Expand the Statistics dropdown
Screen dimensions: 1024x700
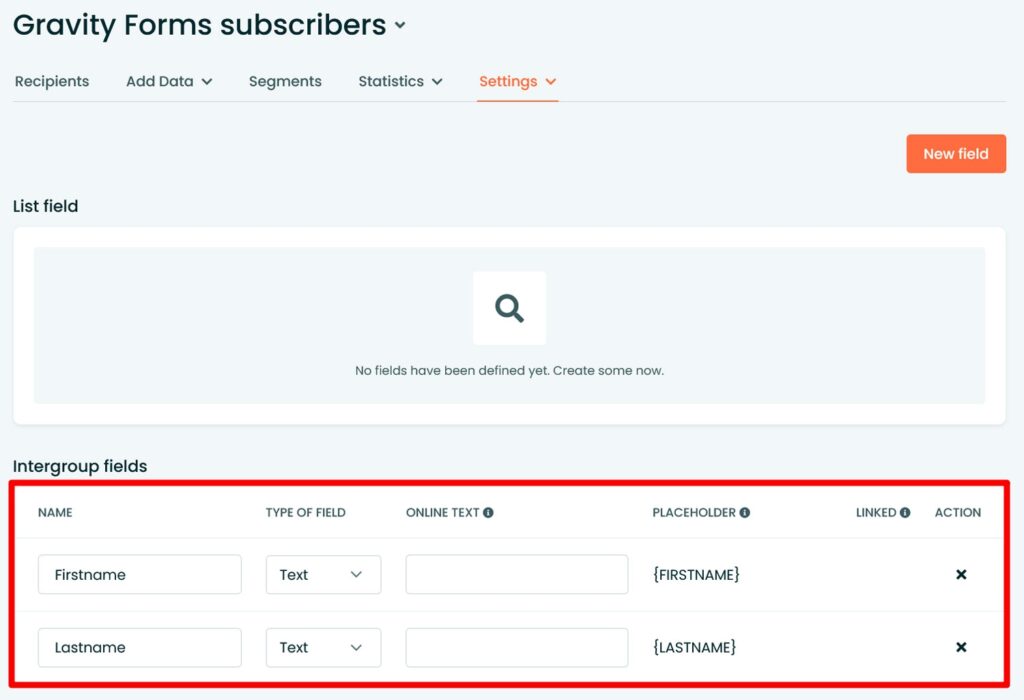(399, 81)
